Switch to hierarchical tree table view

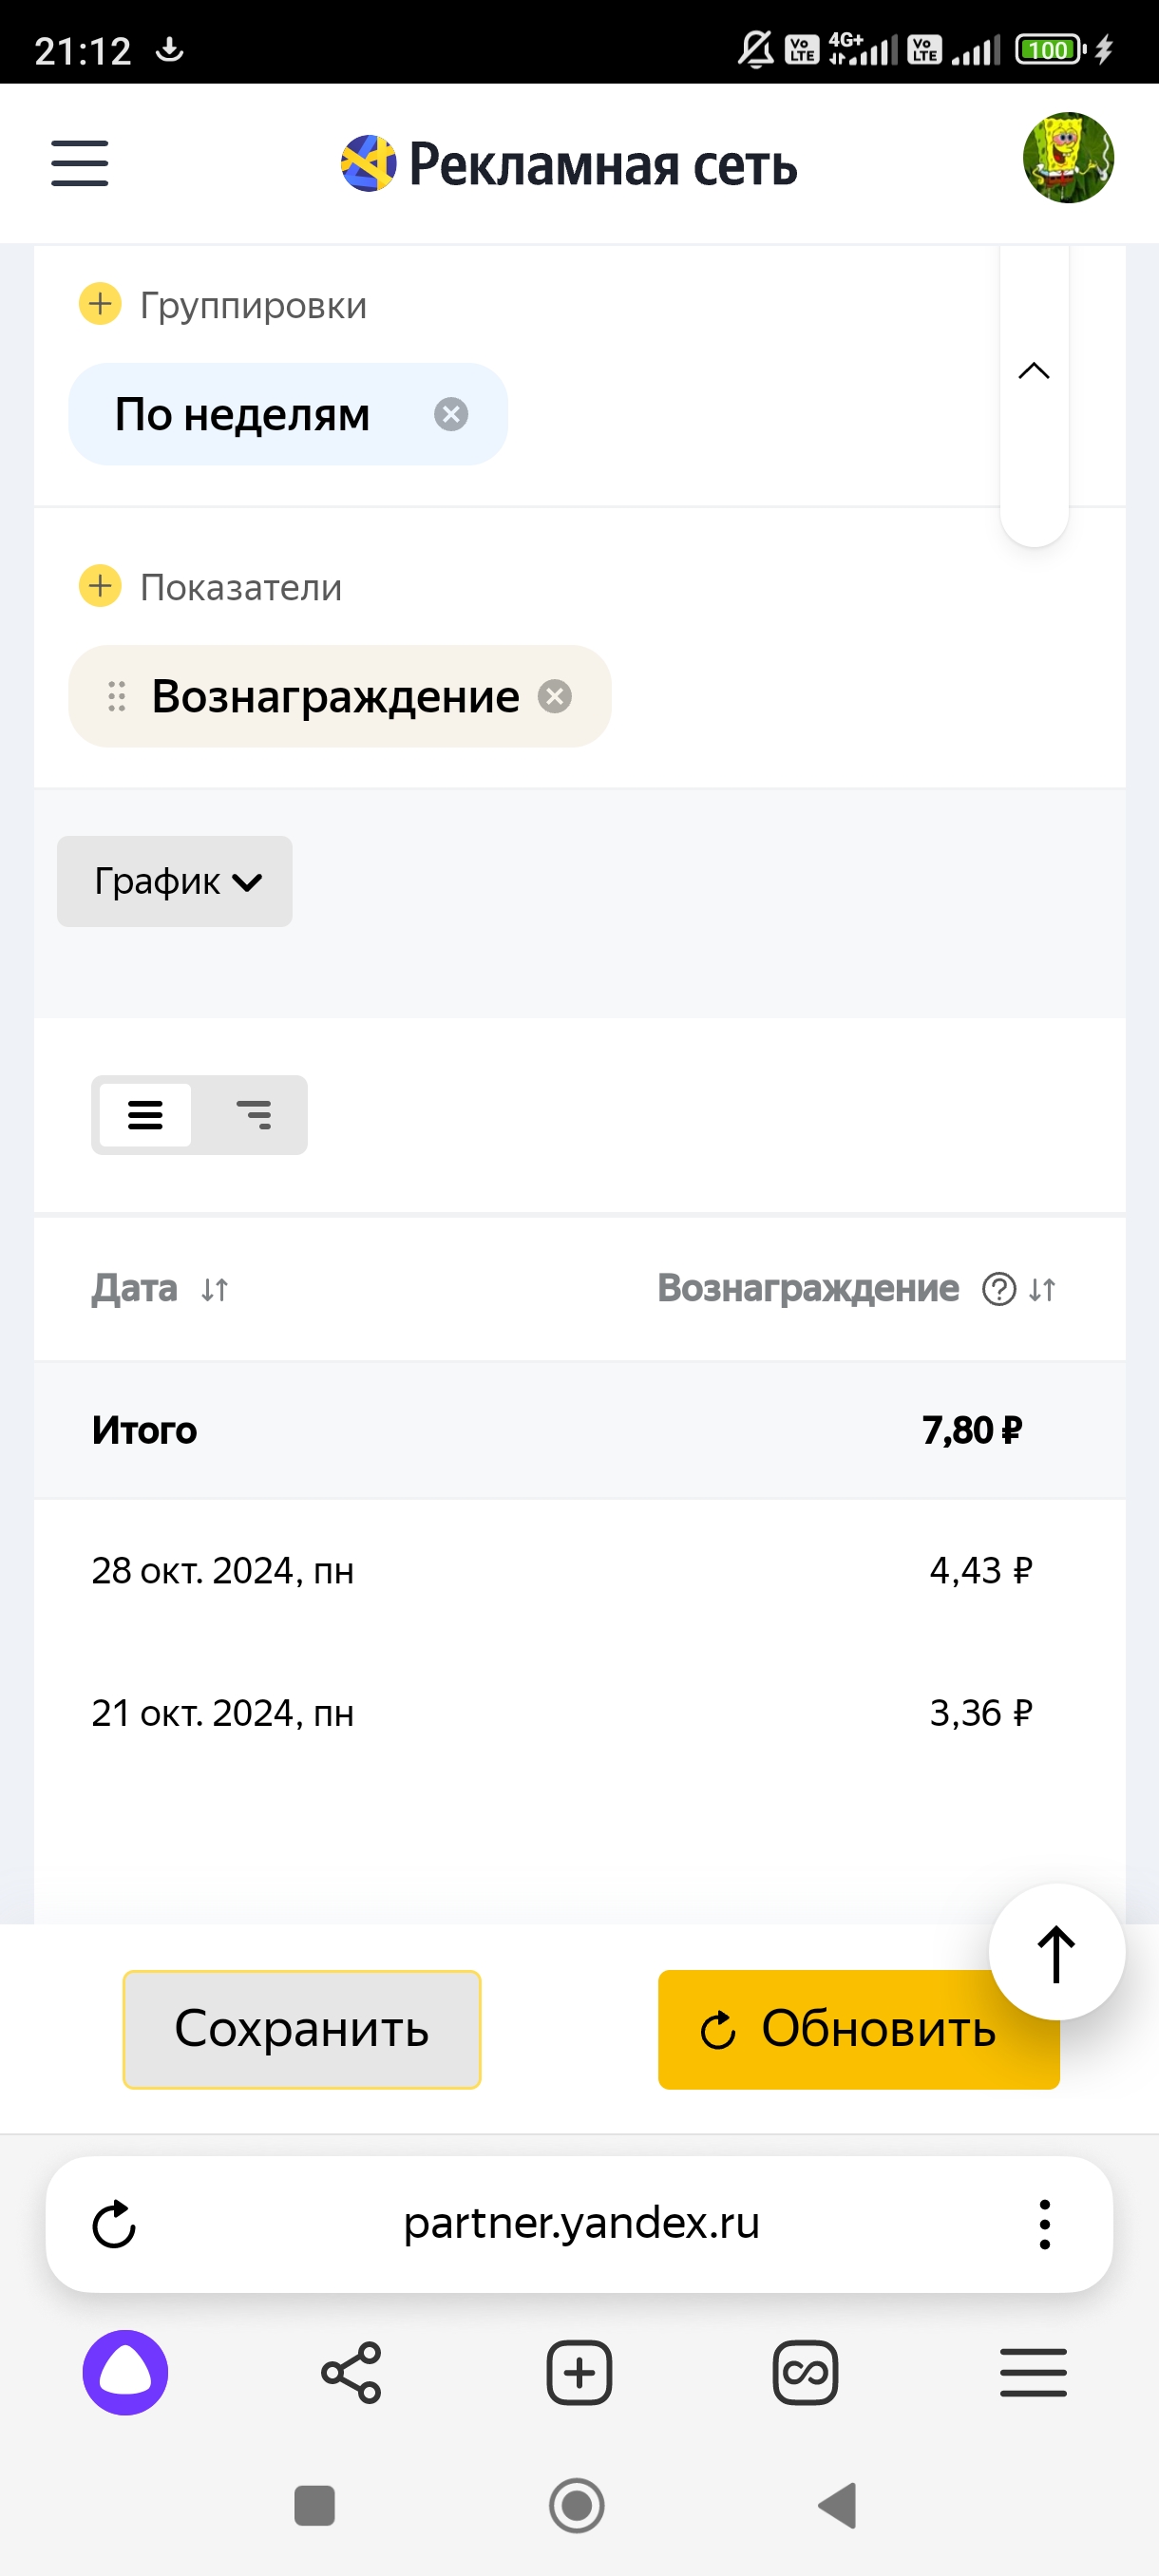(254, 1115)
